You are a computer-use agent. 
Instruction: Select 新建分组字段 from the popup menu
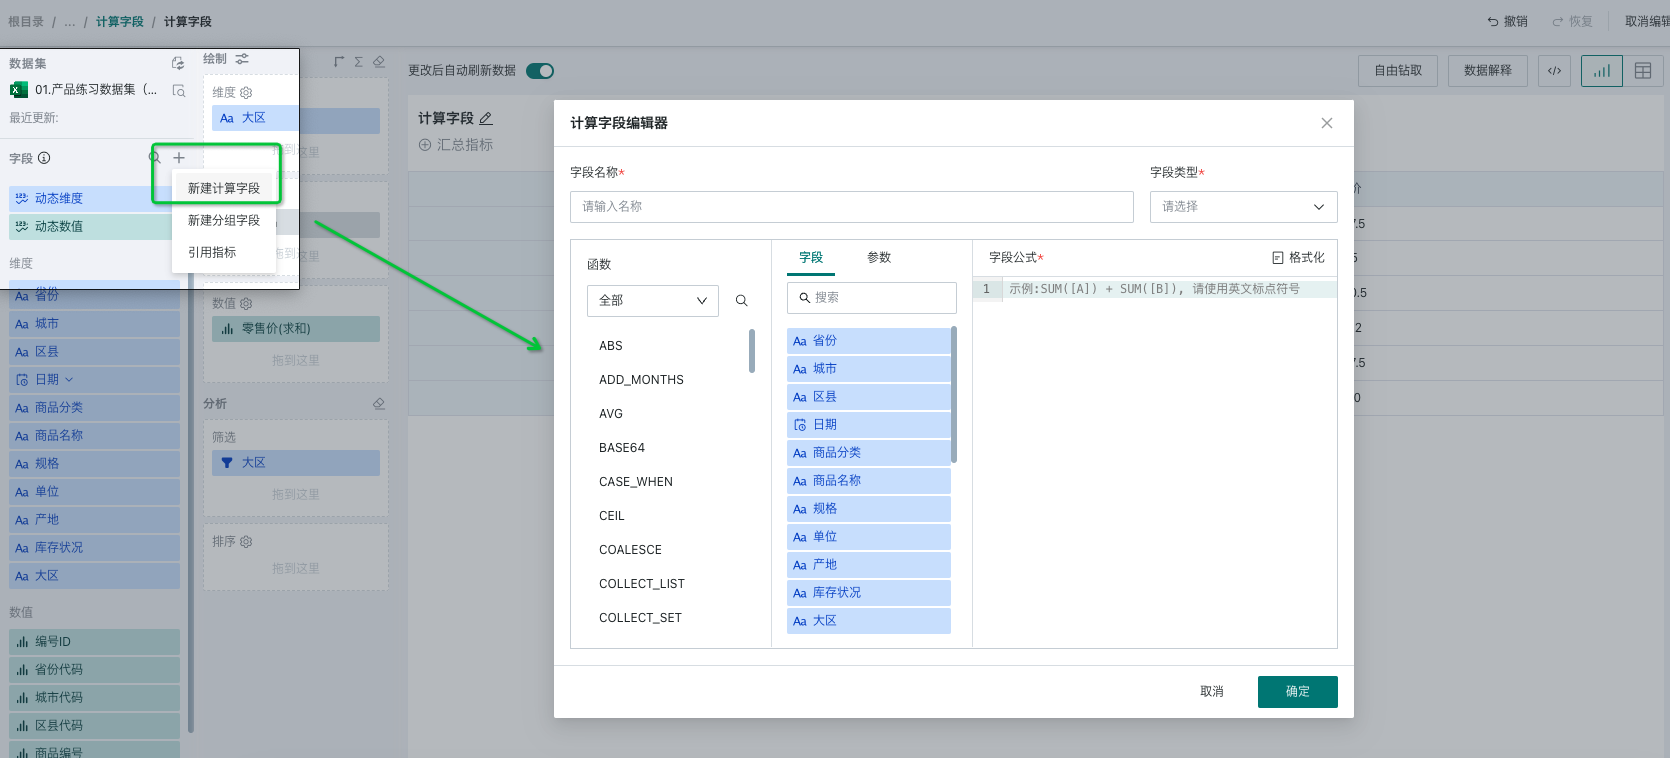224,220
